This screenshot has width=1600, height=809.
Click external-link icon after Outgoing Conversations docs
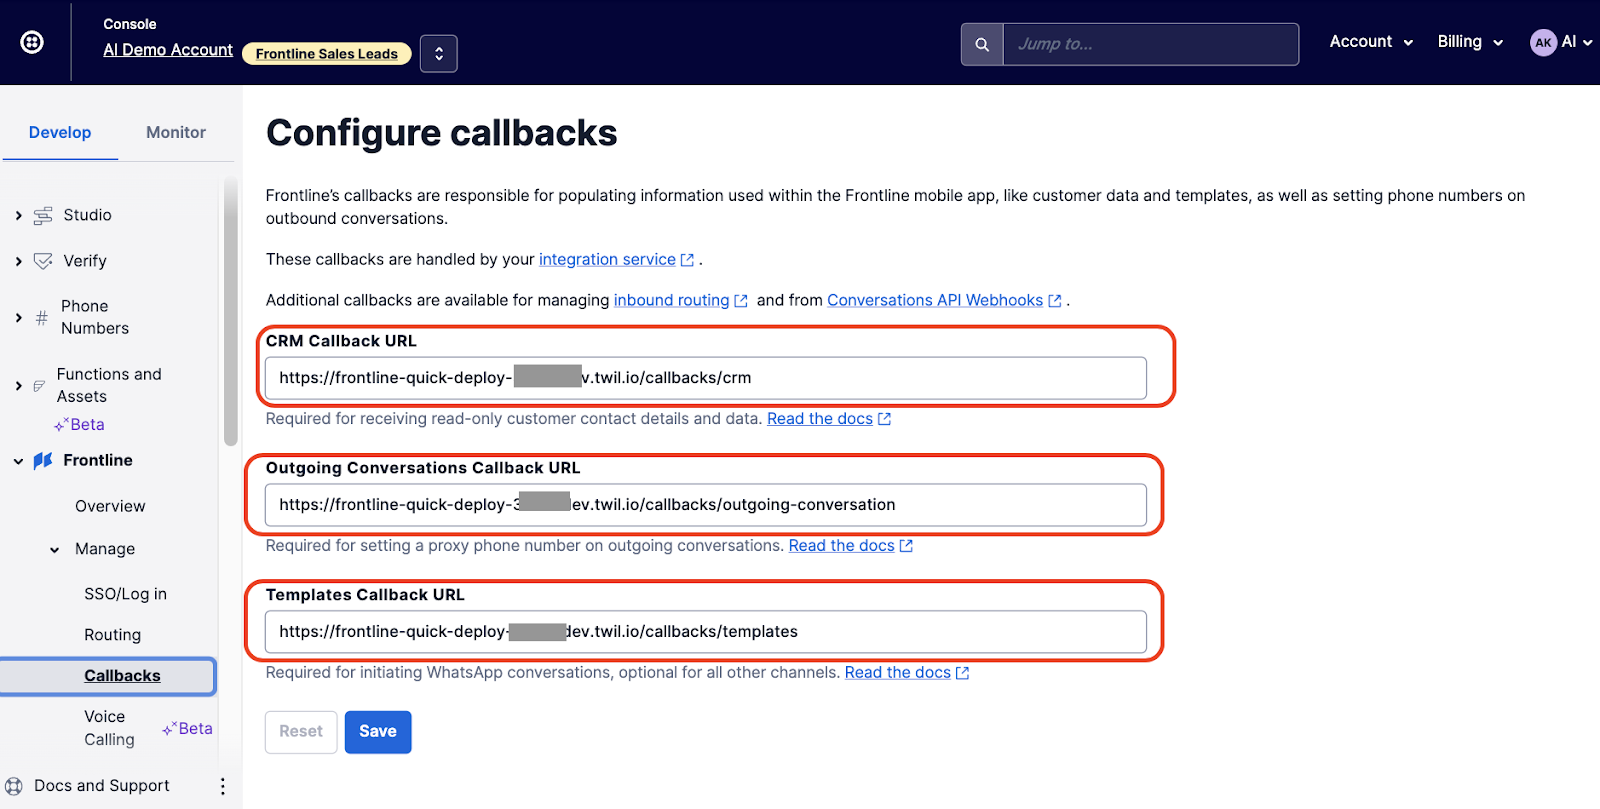[x=906, y=546]
